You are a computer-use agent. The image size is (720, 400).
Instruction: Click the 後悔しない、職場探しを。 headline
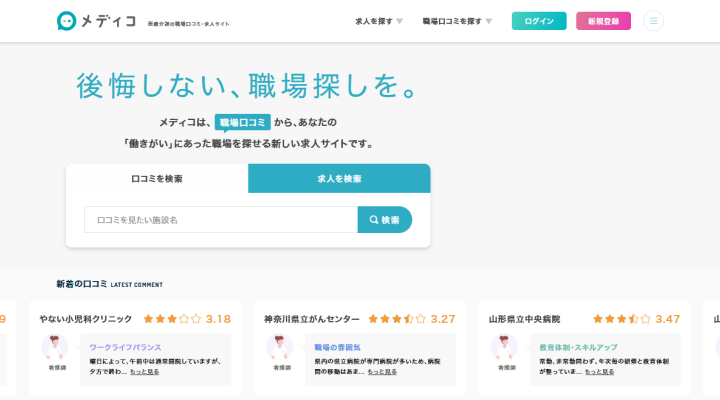[x=247, y=85]
